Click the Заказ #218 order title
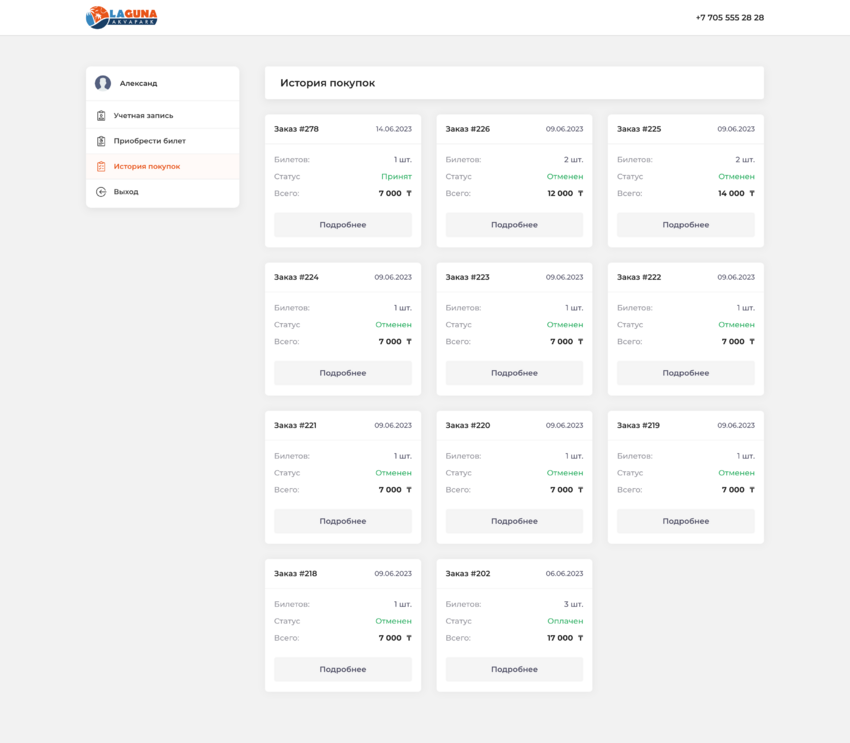This screenshot has height=743, width=850. click(296, 574)
